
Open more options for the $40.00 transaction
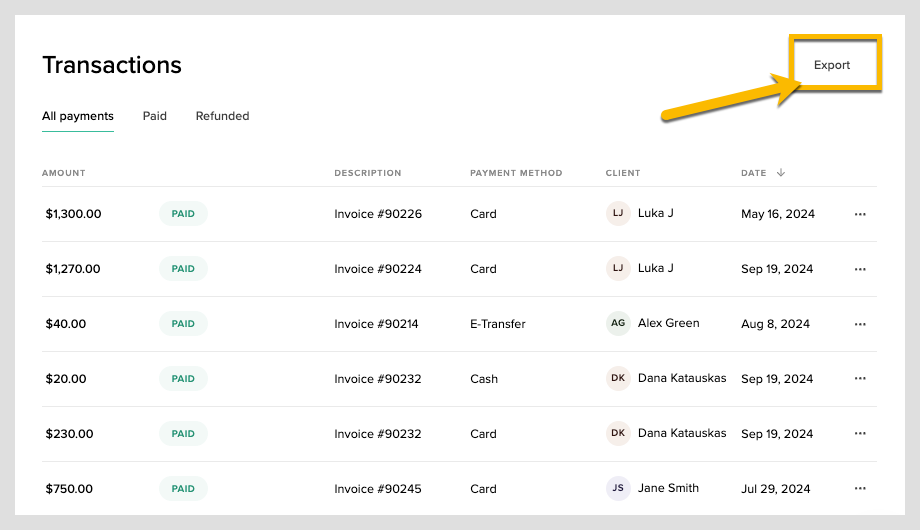860,324
